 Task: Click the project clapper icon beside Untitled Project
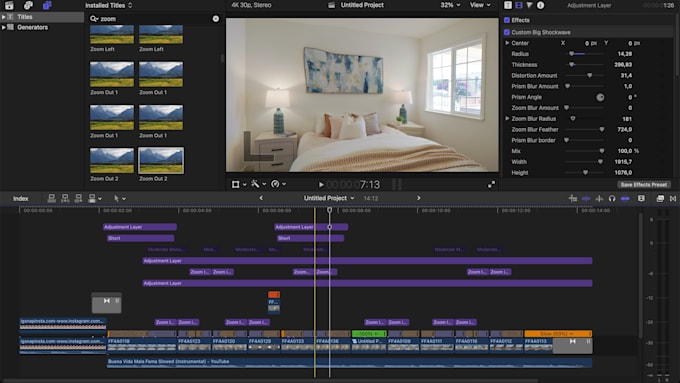tap(331, 5)
